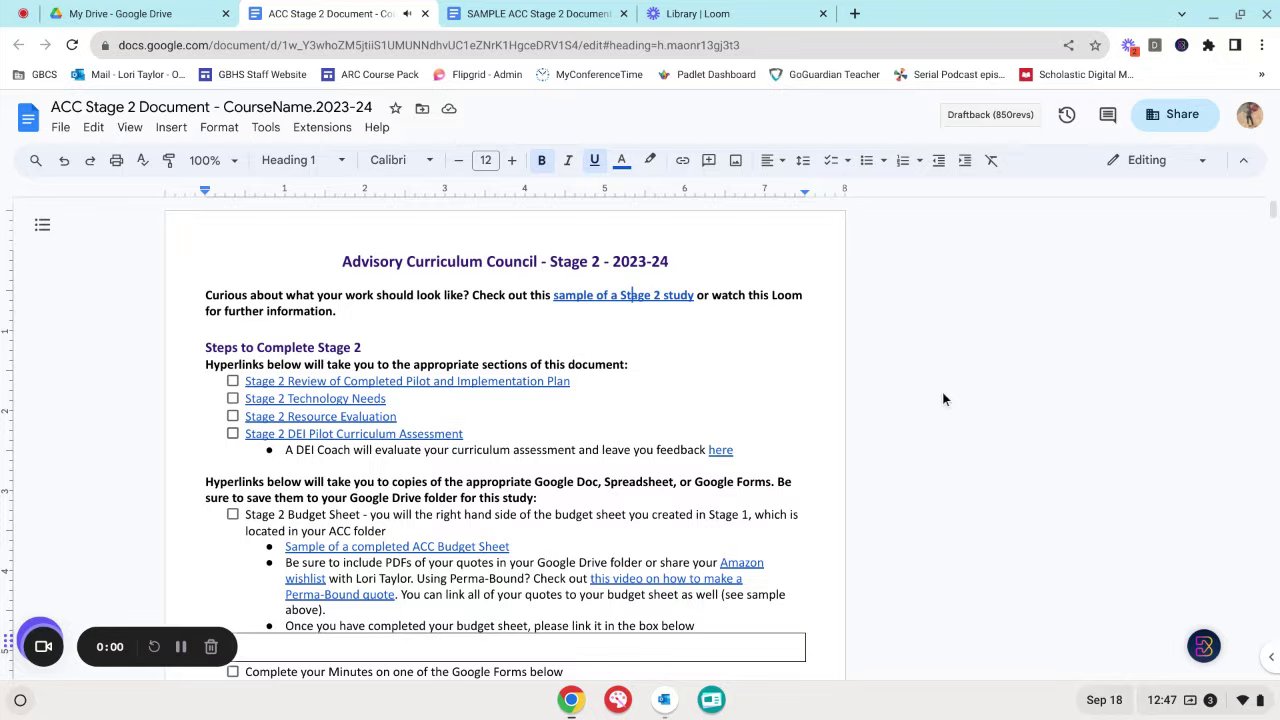
Task: Print the document
Action: point(116,160)
